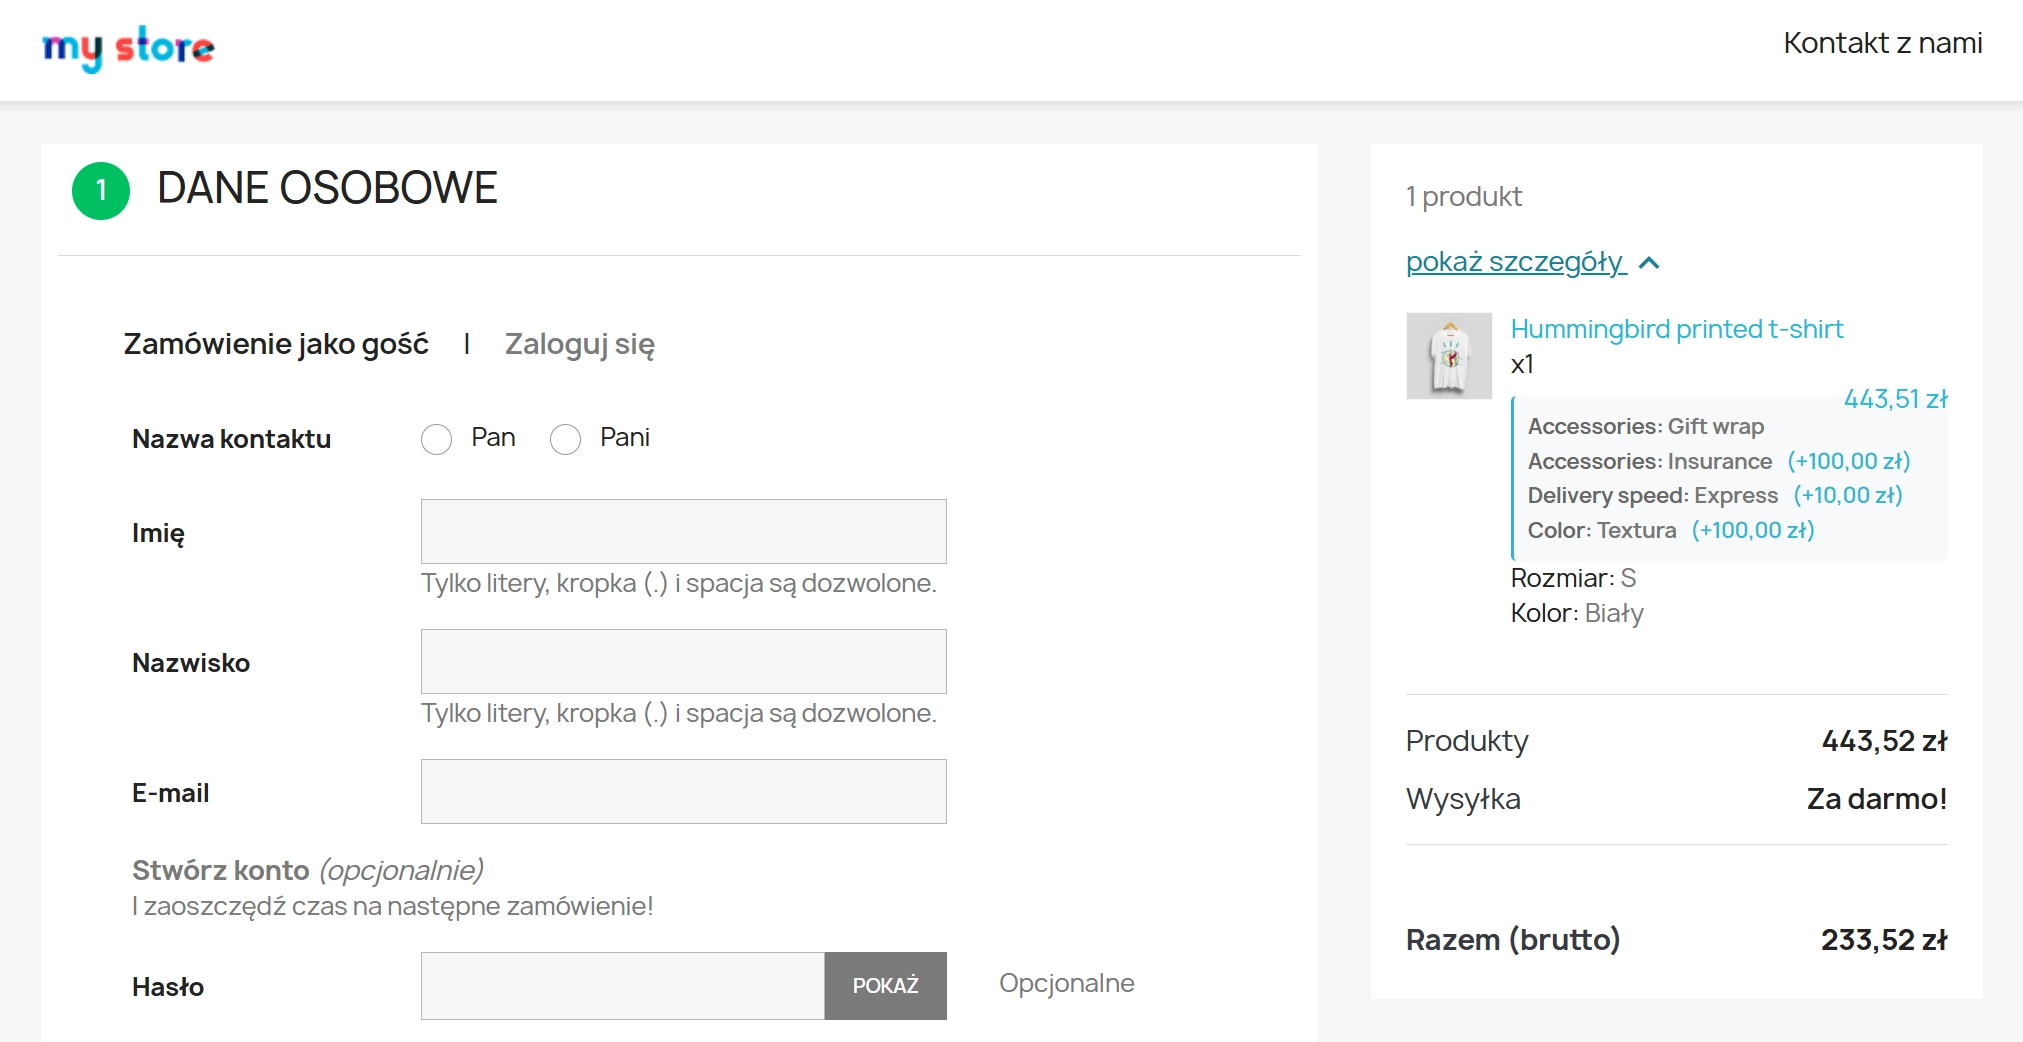Click the Zaloguj się link

tap(580, 344)
